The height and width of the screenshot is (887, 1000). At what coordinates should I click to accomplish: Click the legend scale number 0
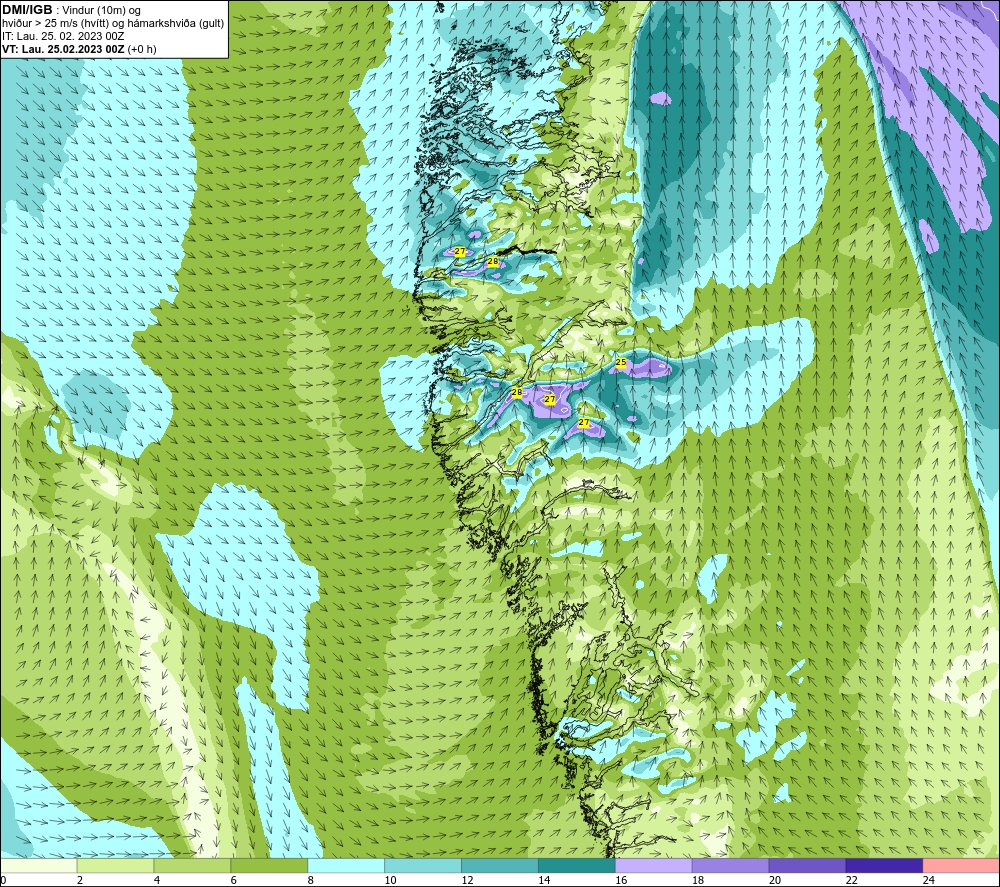(x=3, y=880)
